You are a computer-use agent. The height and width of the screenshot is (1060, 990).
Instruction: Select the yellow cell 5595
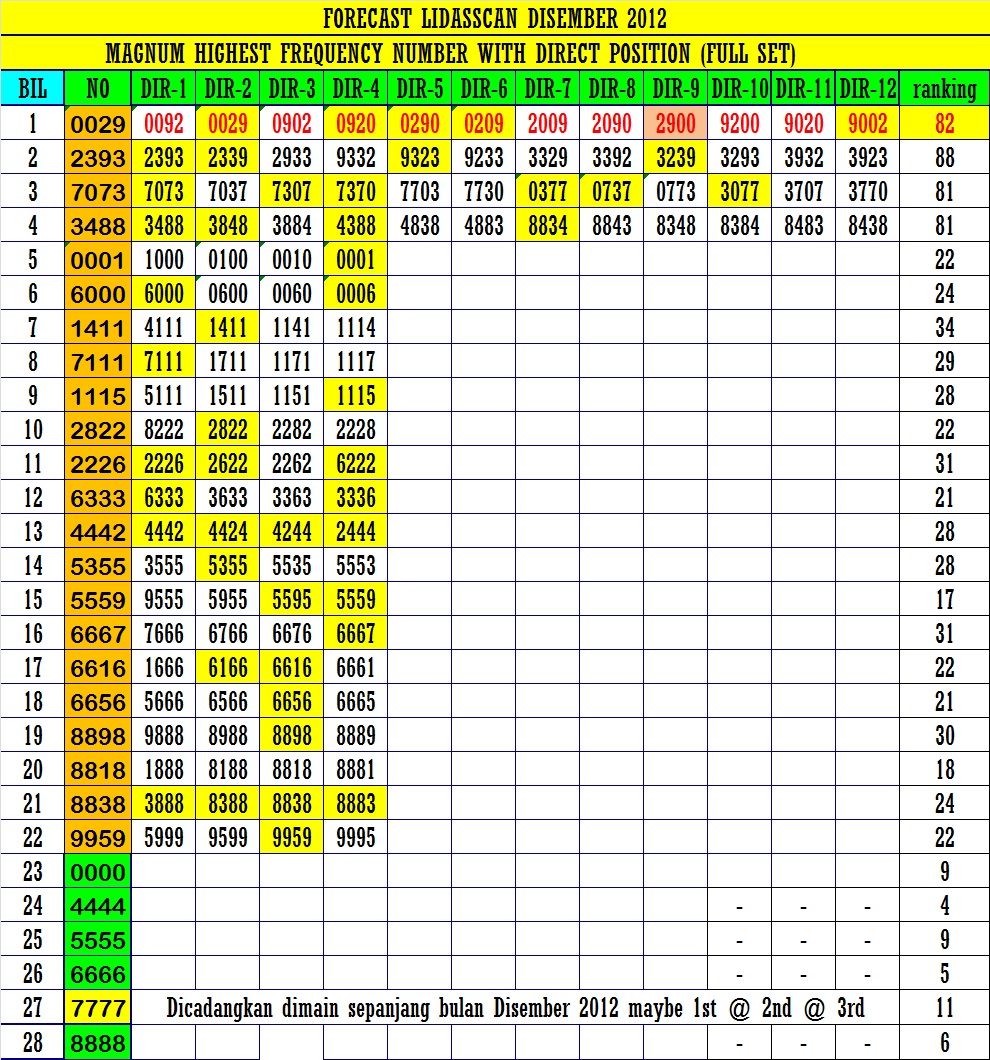pos(292,600)
